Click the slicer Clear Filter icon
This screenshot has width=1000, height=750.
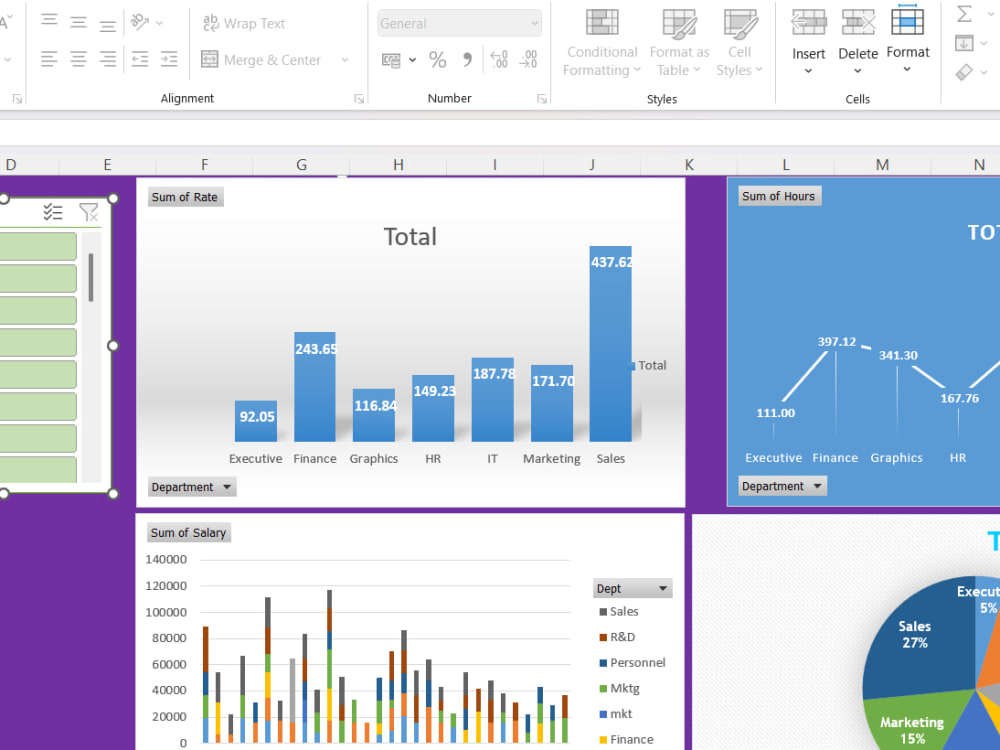[x=89, y=212]
